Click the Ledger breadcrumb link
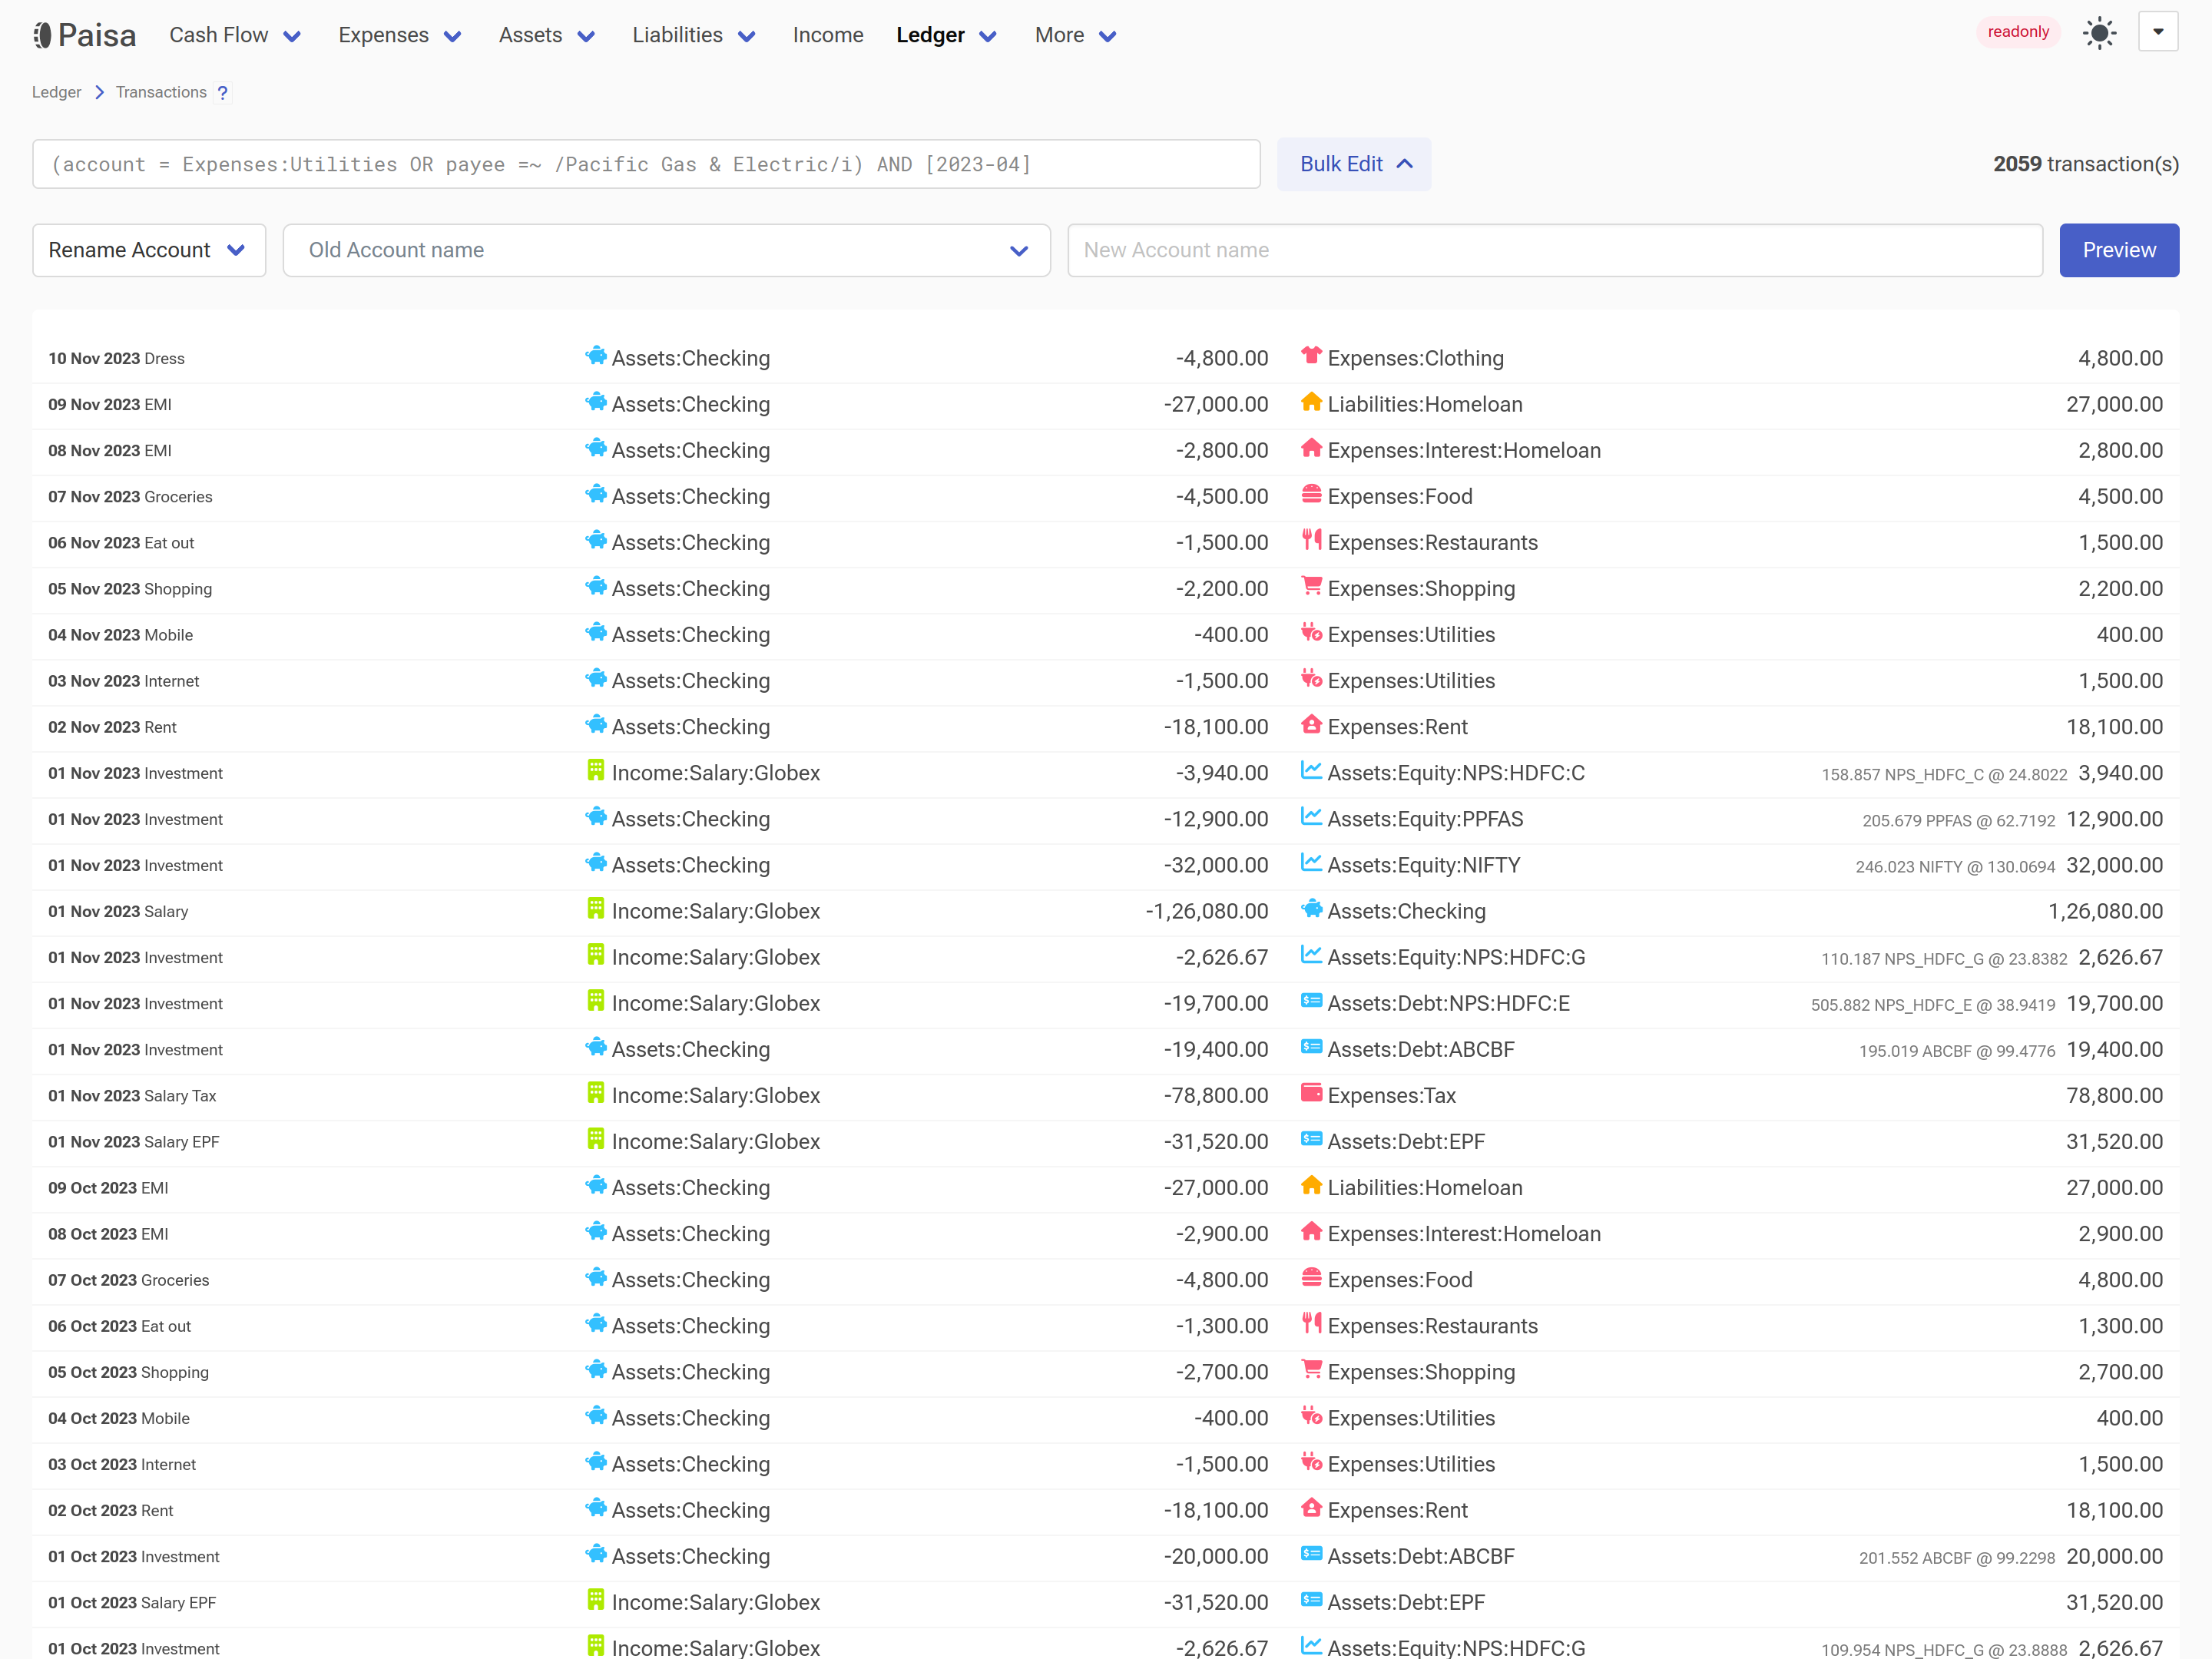Viewport: 2212px width, 1659px height. (x=56, y=92)
